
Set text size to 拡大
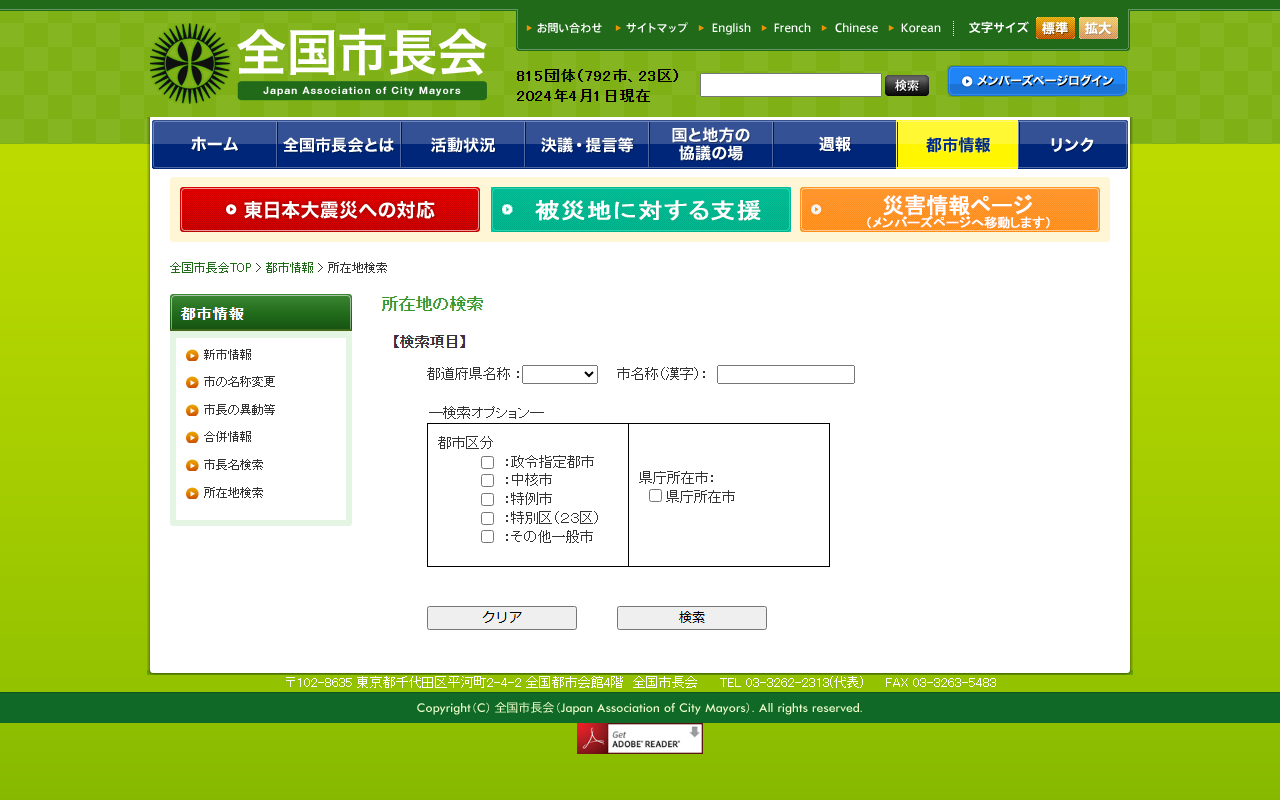pos(1098,28)
